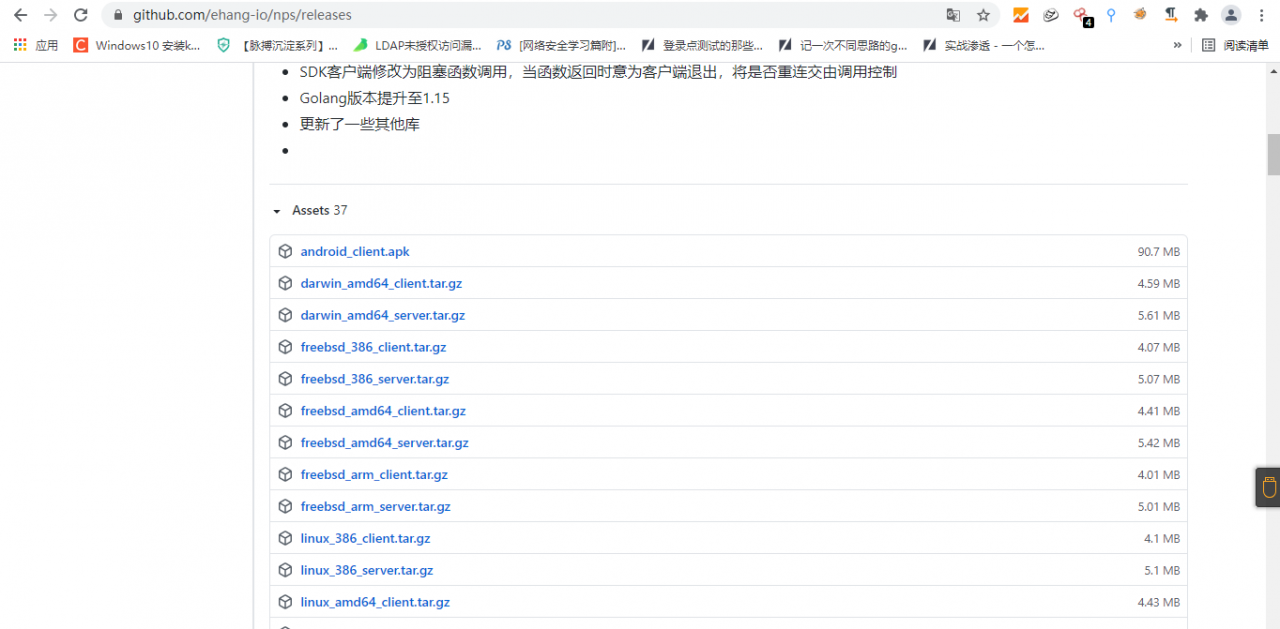Open the Apps grid shortcut in bookmarks bar
The image size is (1280, 629).
coord(20,45)
